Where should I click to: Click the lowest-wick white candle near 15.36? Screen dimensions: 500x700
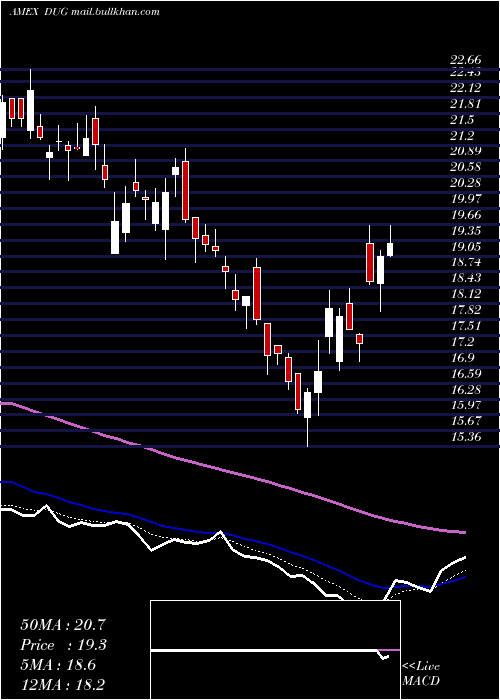[x=308, y=405]
